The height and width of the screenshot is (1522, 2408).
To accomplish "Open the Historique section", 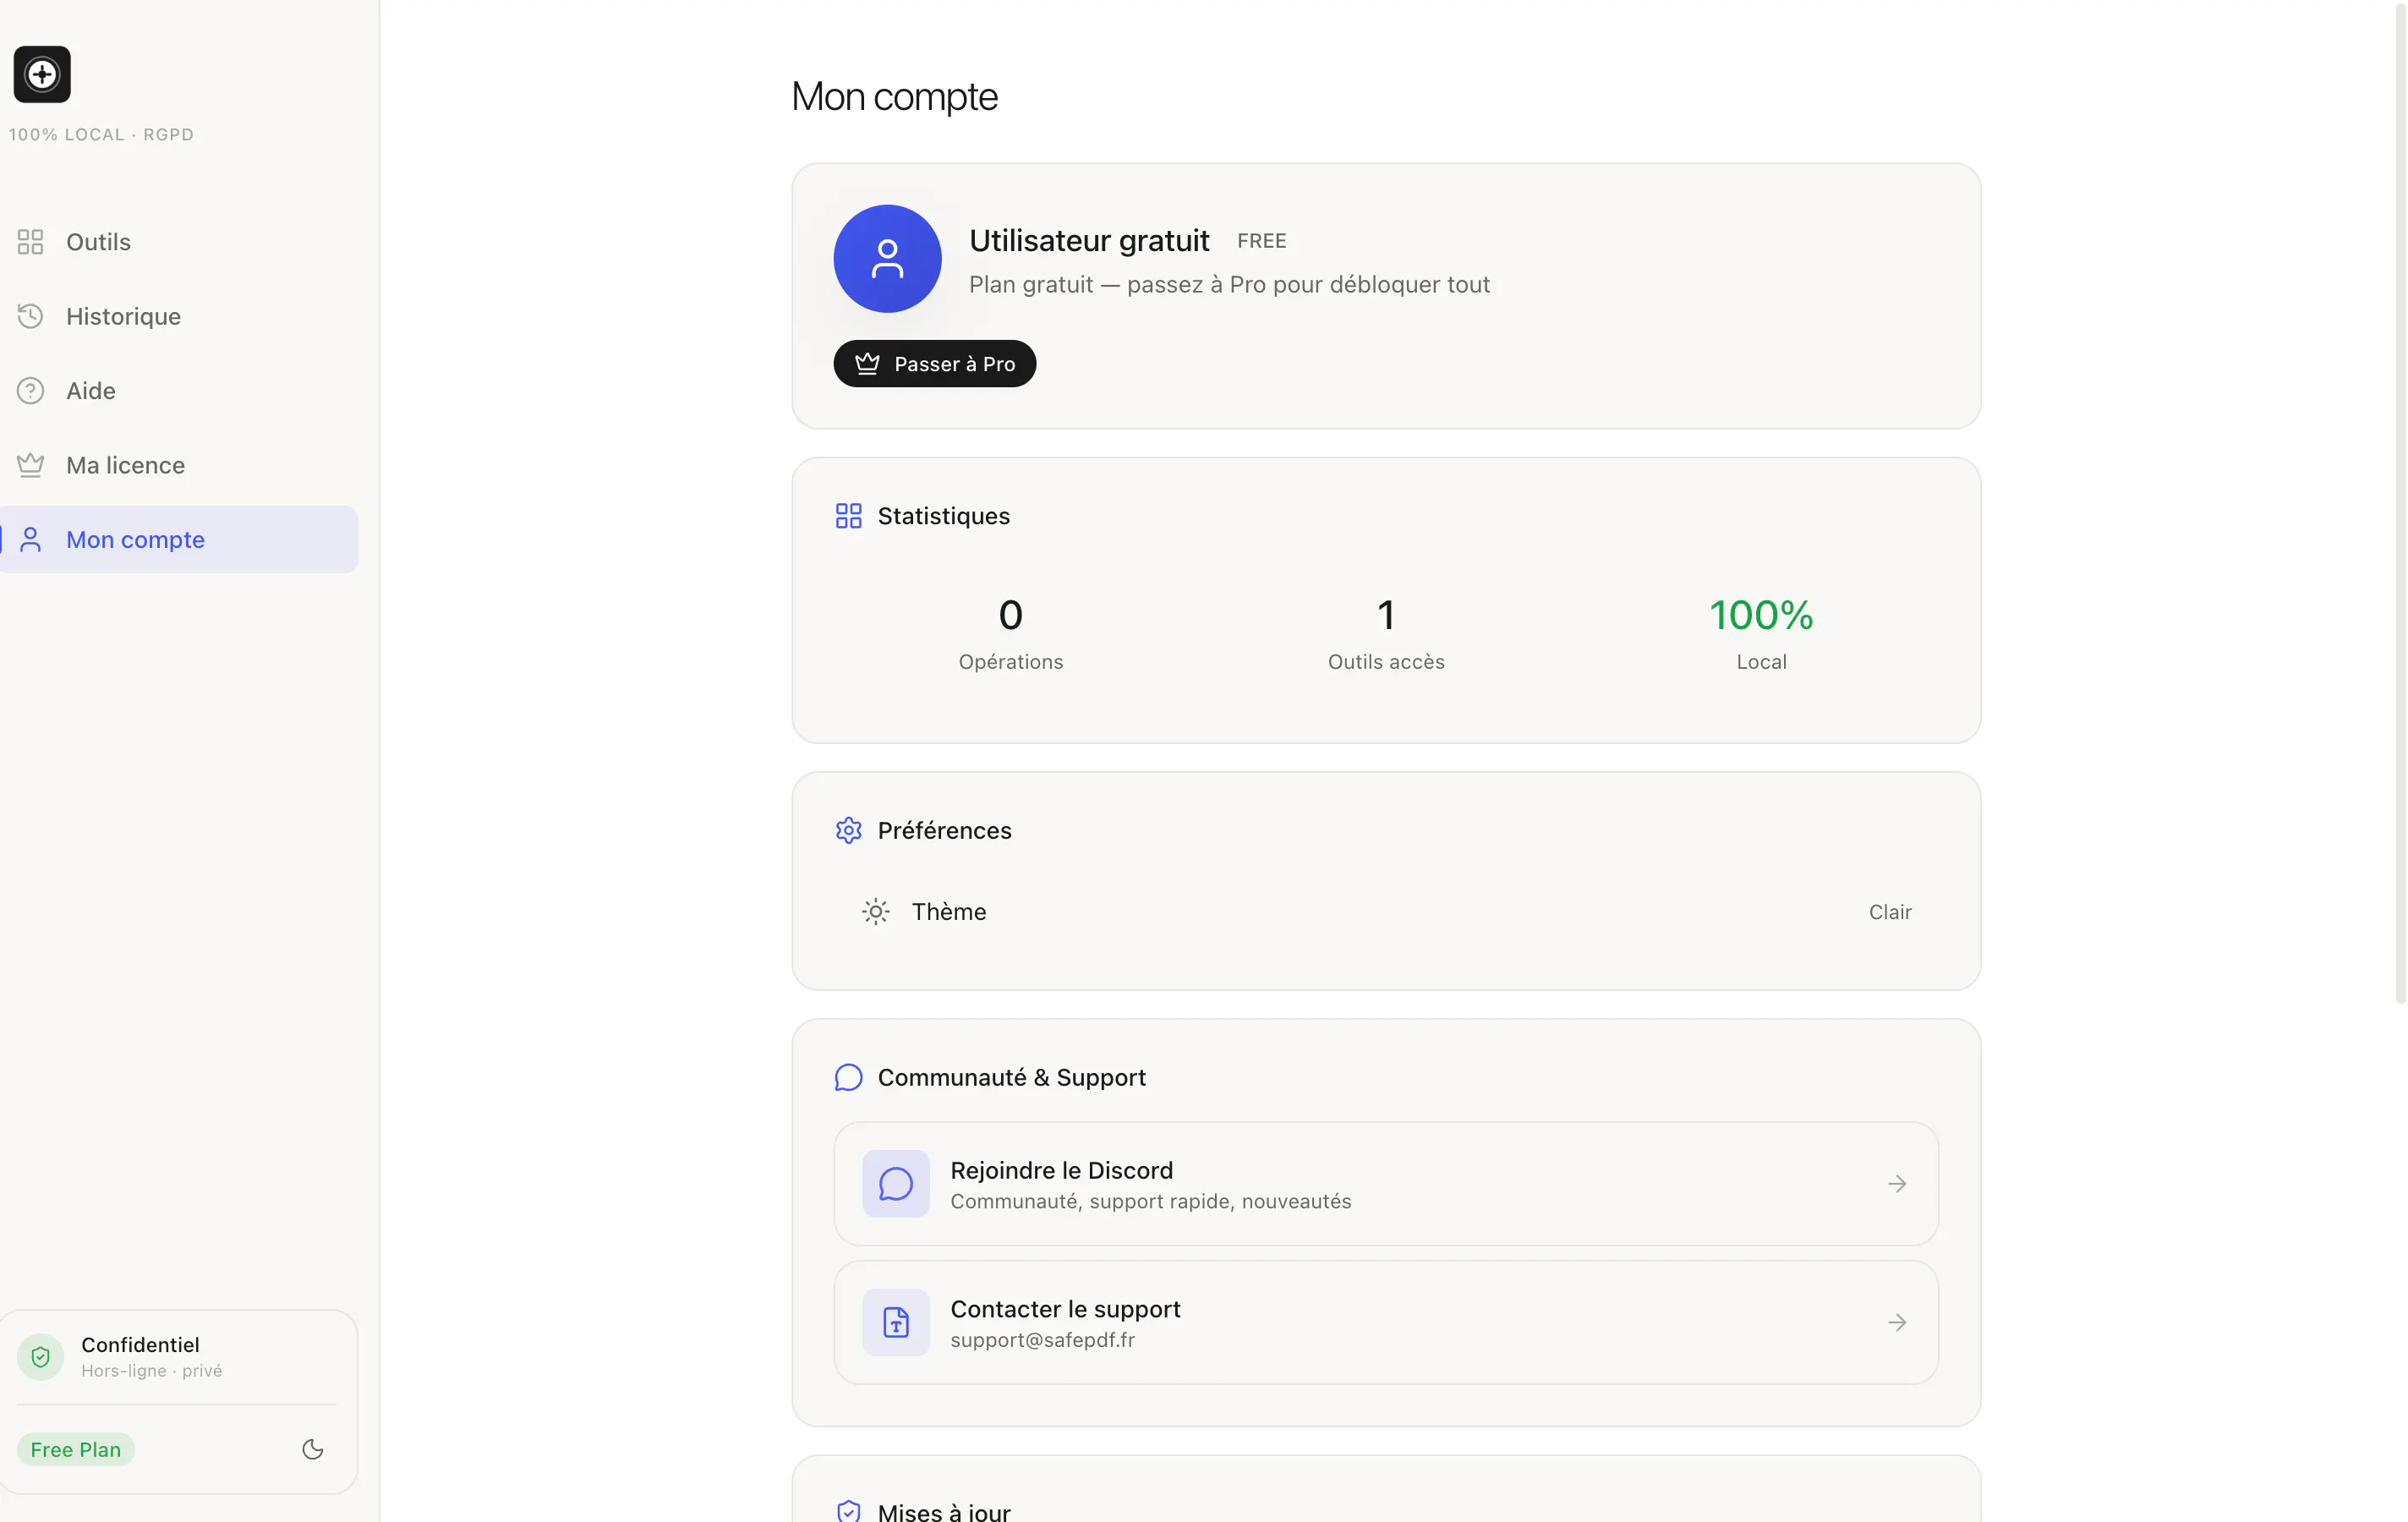I will [x=179, y=316].
